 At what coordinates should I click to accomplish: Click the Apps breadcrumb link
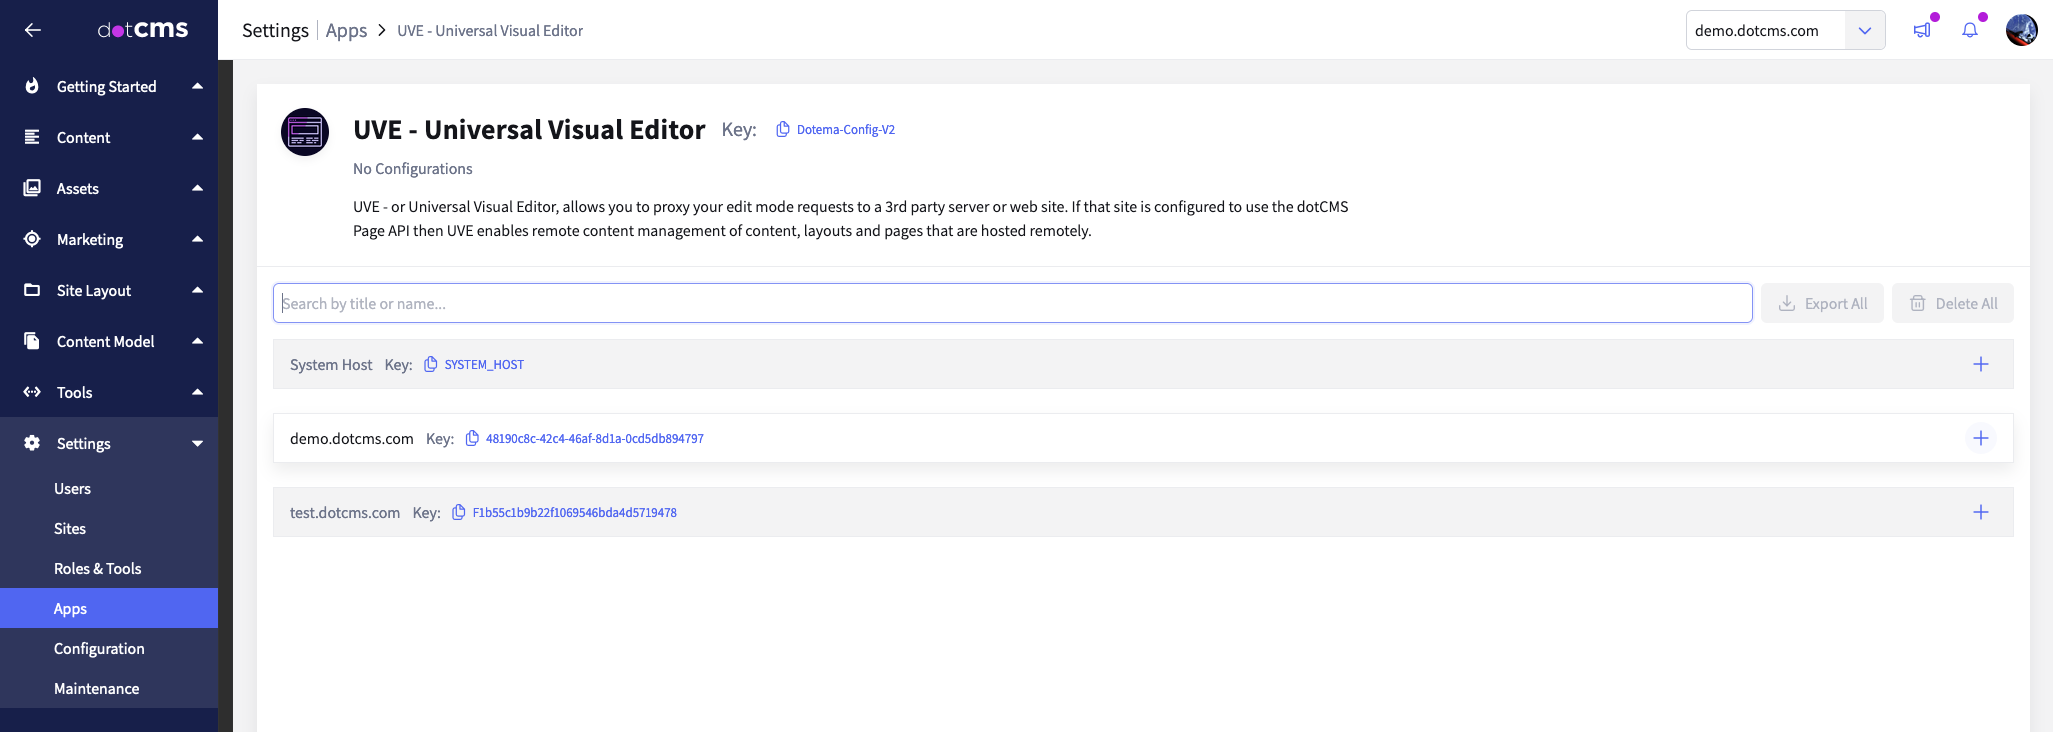point(346,30)
